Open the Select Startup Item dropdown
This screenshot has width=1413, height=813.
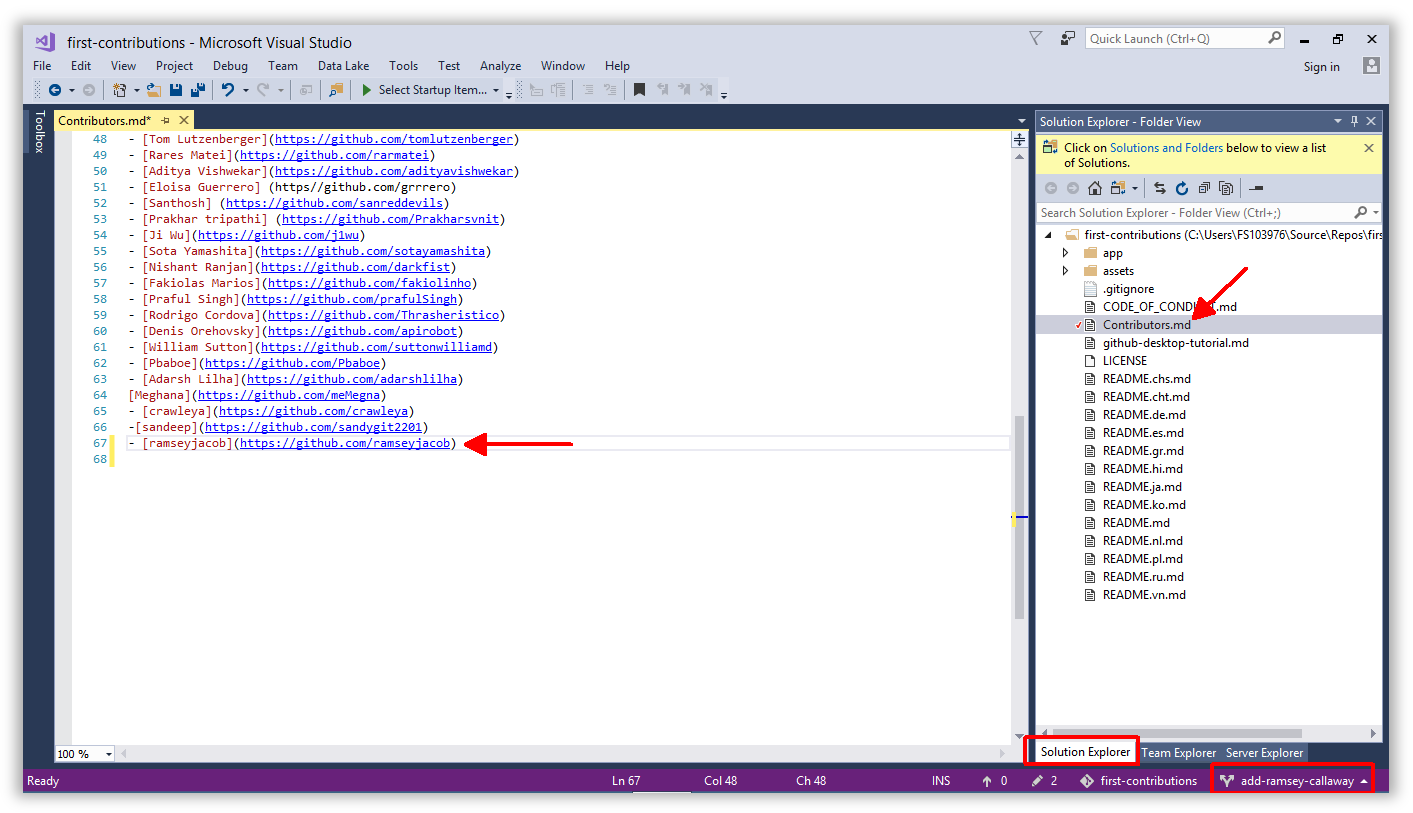tap(431, 90)
